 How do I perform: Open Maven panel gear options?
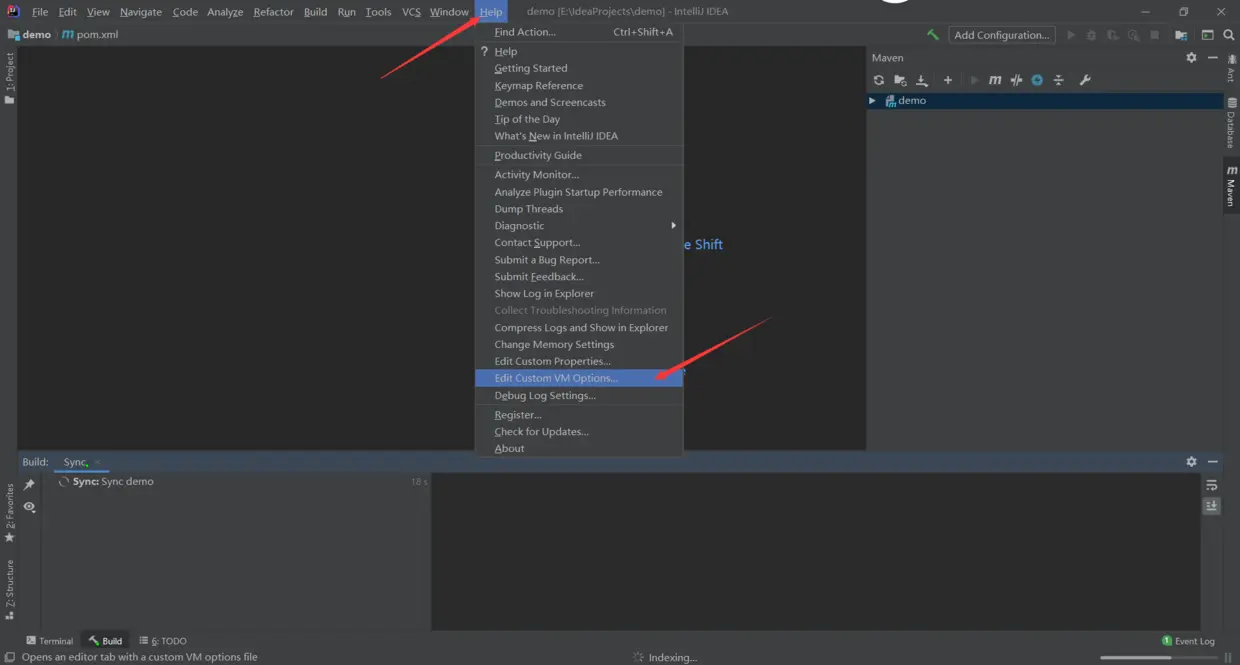point(1191,58)
